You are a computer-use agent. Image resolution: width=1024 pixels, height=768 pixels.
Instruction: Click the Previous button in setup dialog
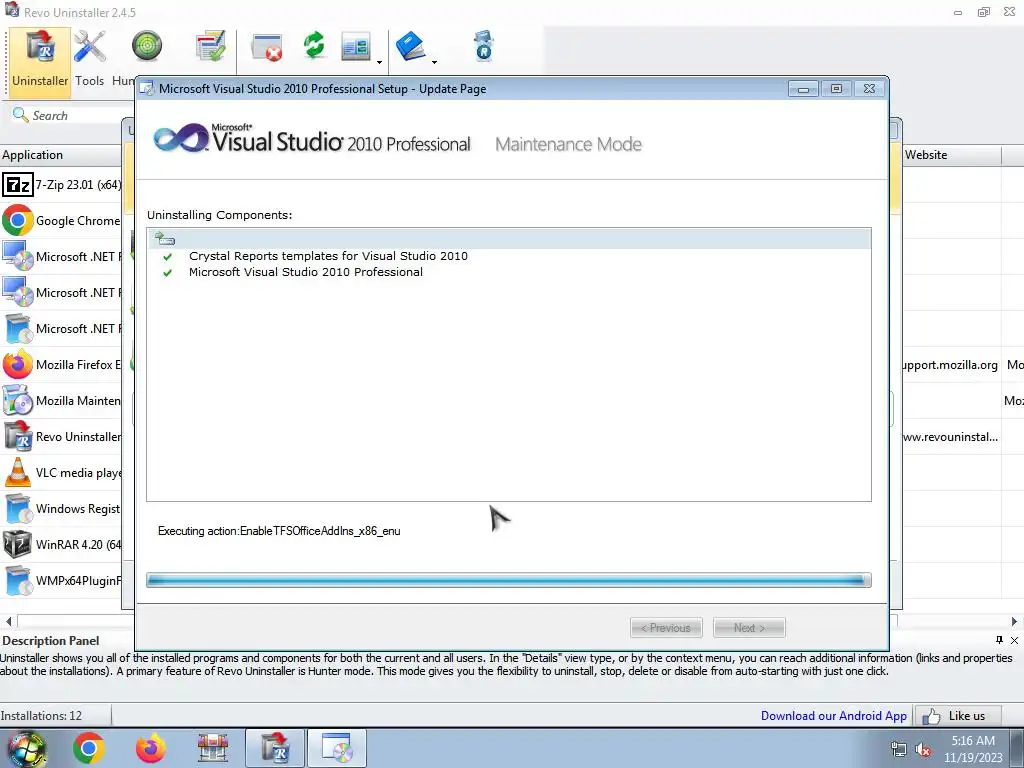coord(666,628)
